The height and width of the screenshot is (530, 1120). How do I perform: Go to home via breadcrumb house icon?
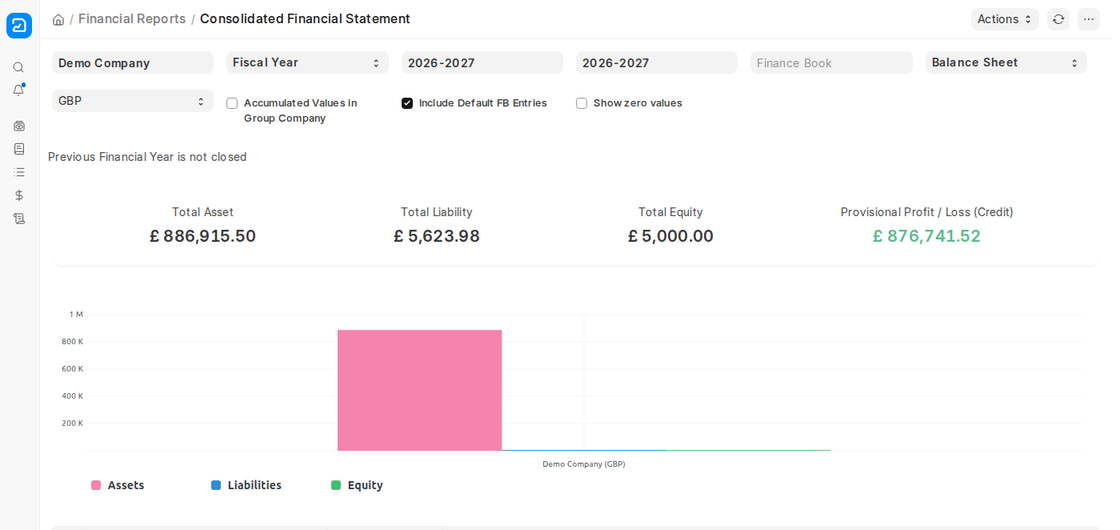[59, 19]
